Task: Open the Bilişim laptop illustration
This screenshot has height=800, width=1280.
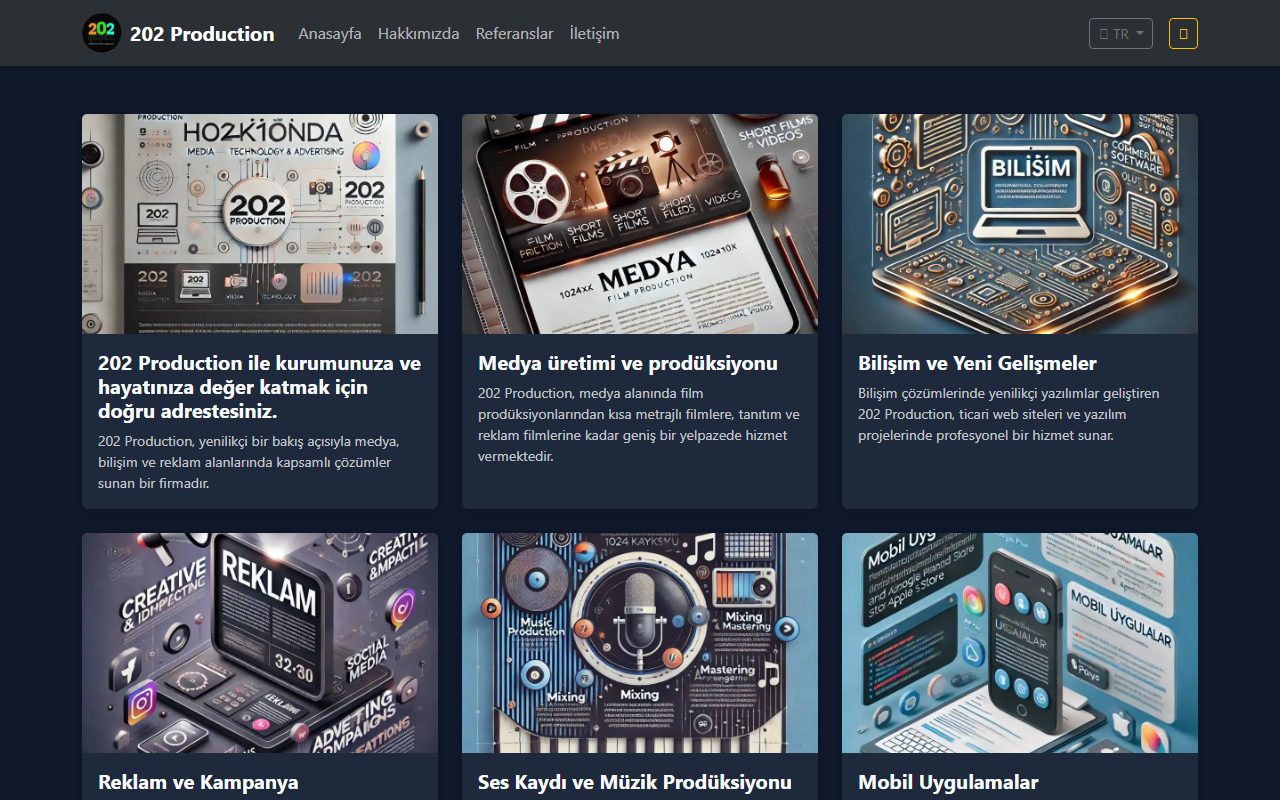Action: [x=1020, y=224]
